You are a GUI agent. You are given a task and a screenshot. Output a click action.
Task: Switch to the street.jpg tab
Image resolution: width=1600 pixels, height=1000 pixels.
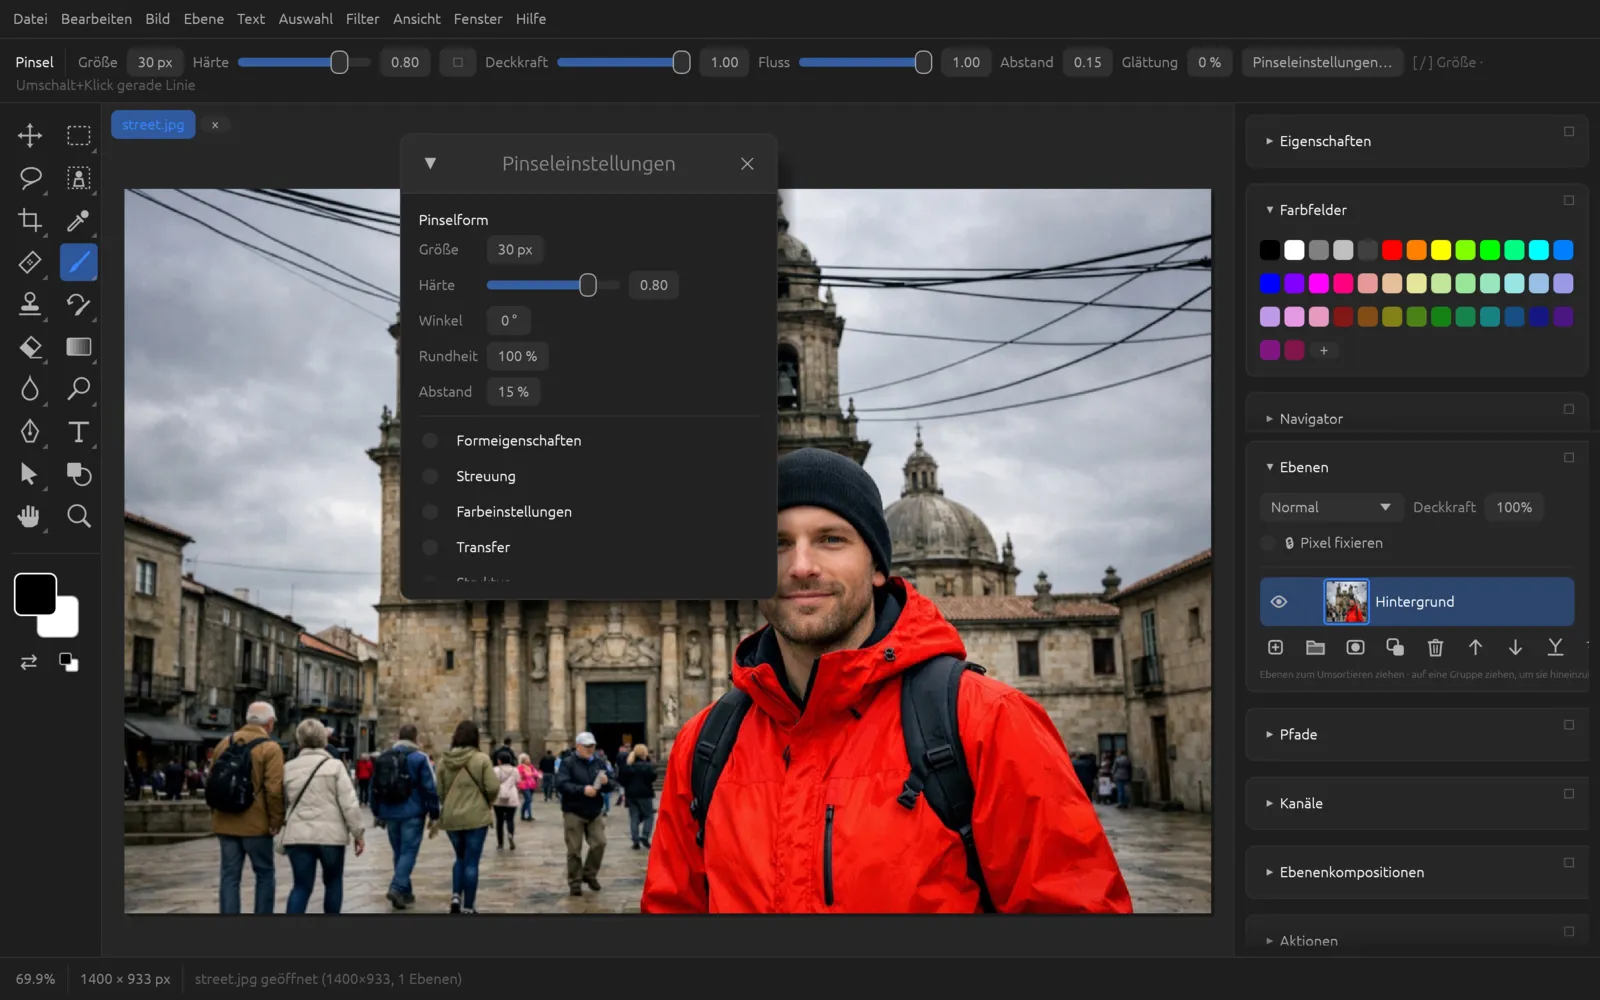click(x=153, y=125)
